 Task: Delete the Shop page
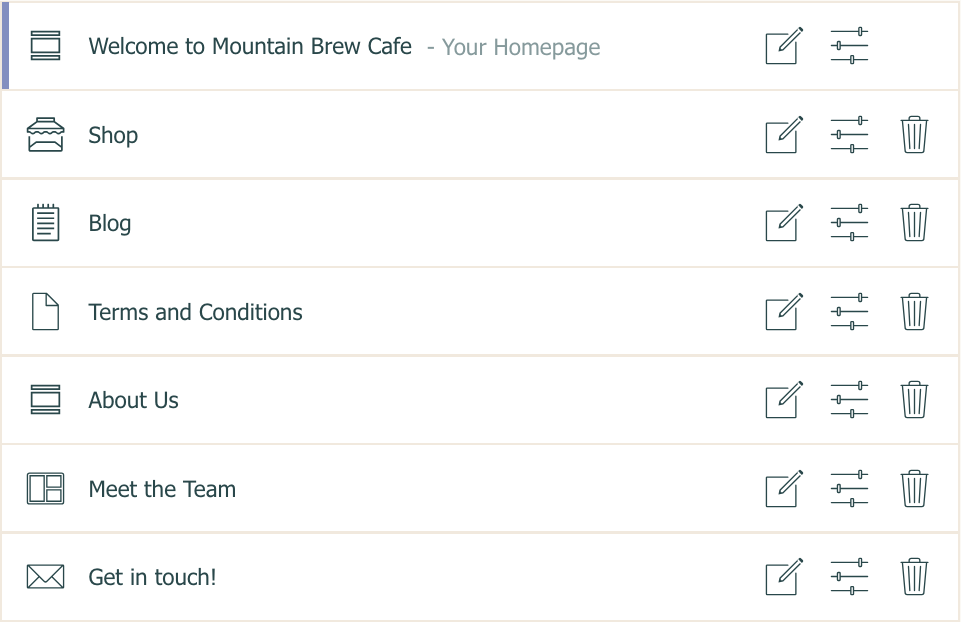[x=914, y=134]
